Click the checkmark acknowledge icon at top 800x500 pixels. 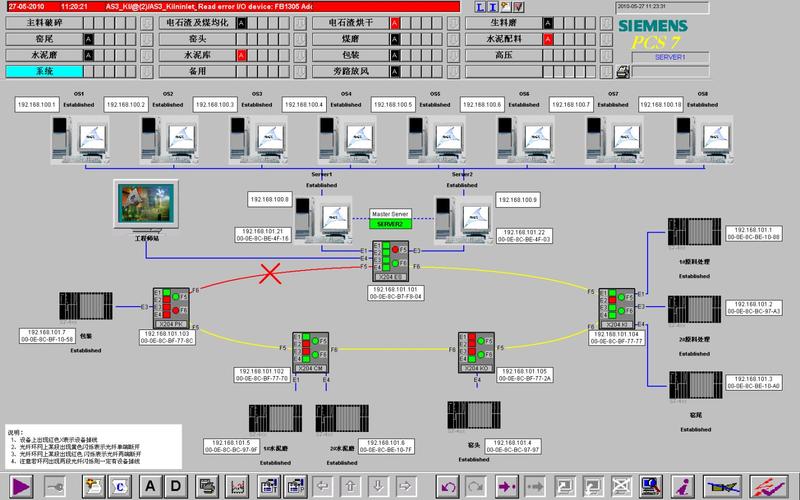(x=518, y=7)
